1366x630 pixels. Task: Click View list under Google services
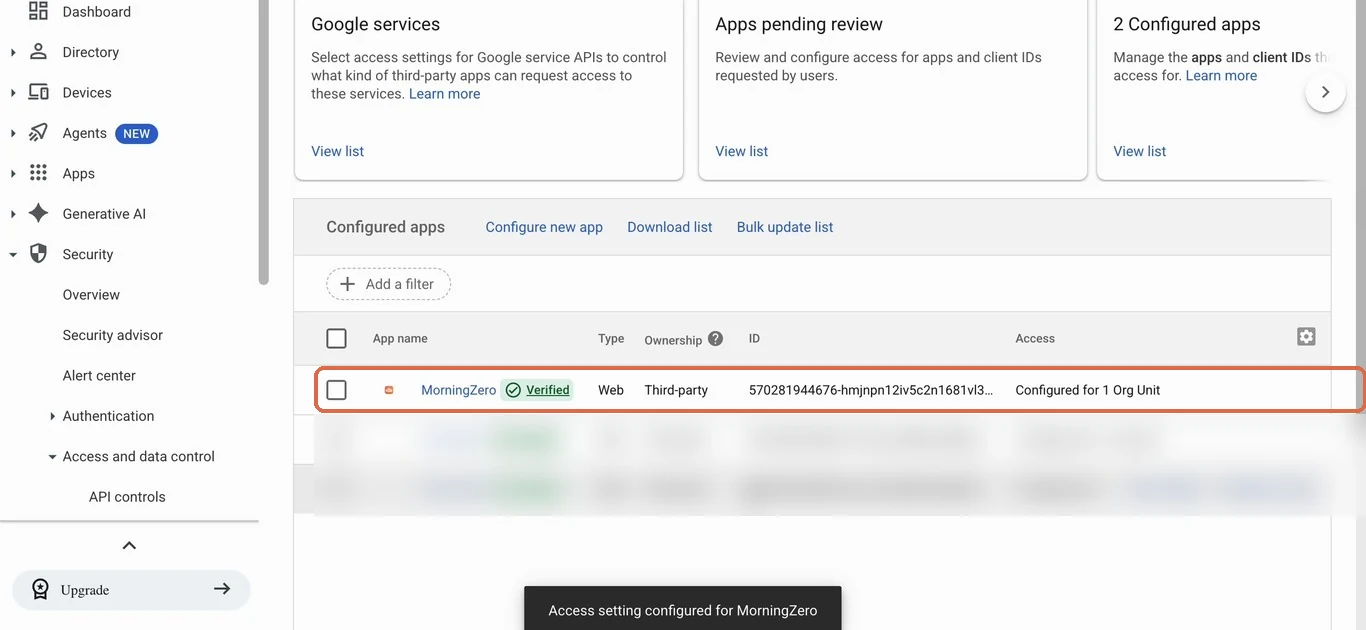(x=338, y=151)
